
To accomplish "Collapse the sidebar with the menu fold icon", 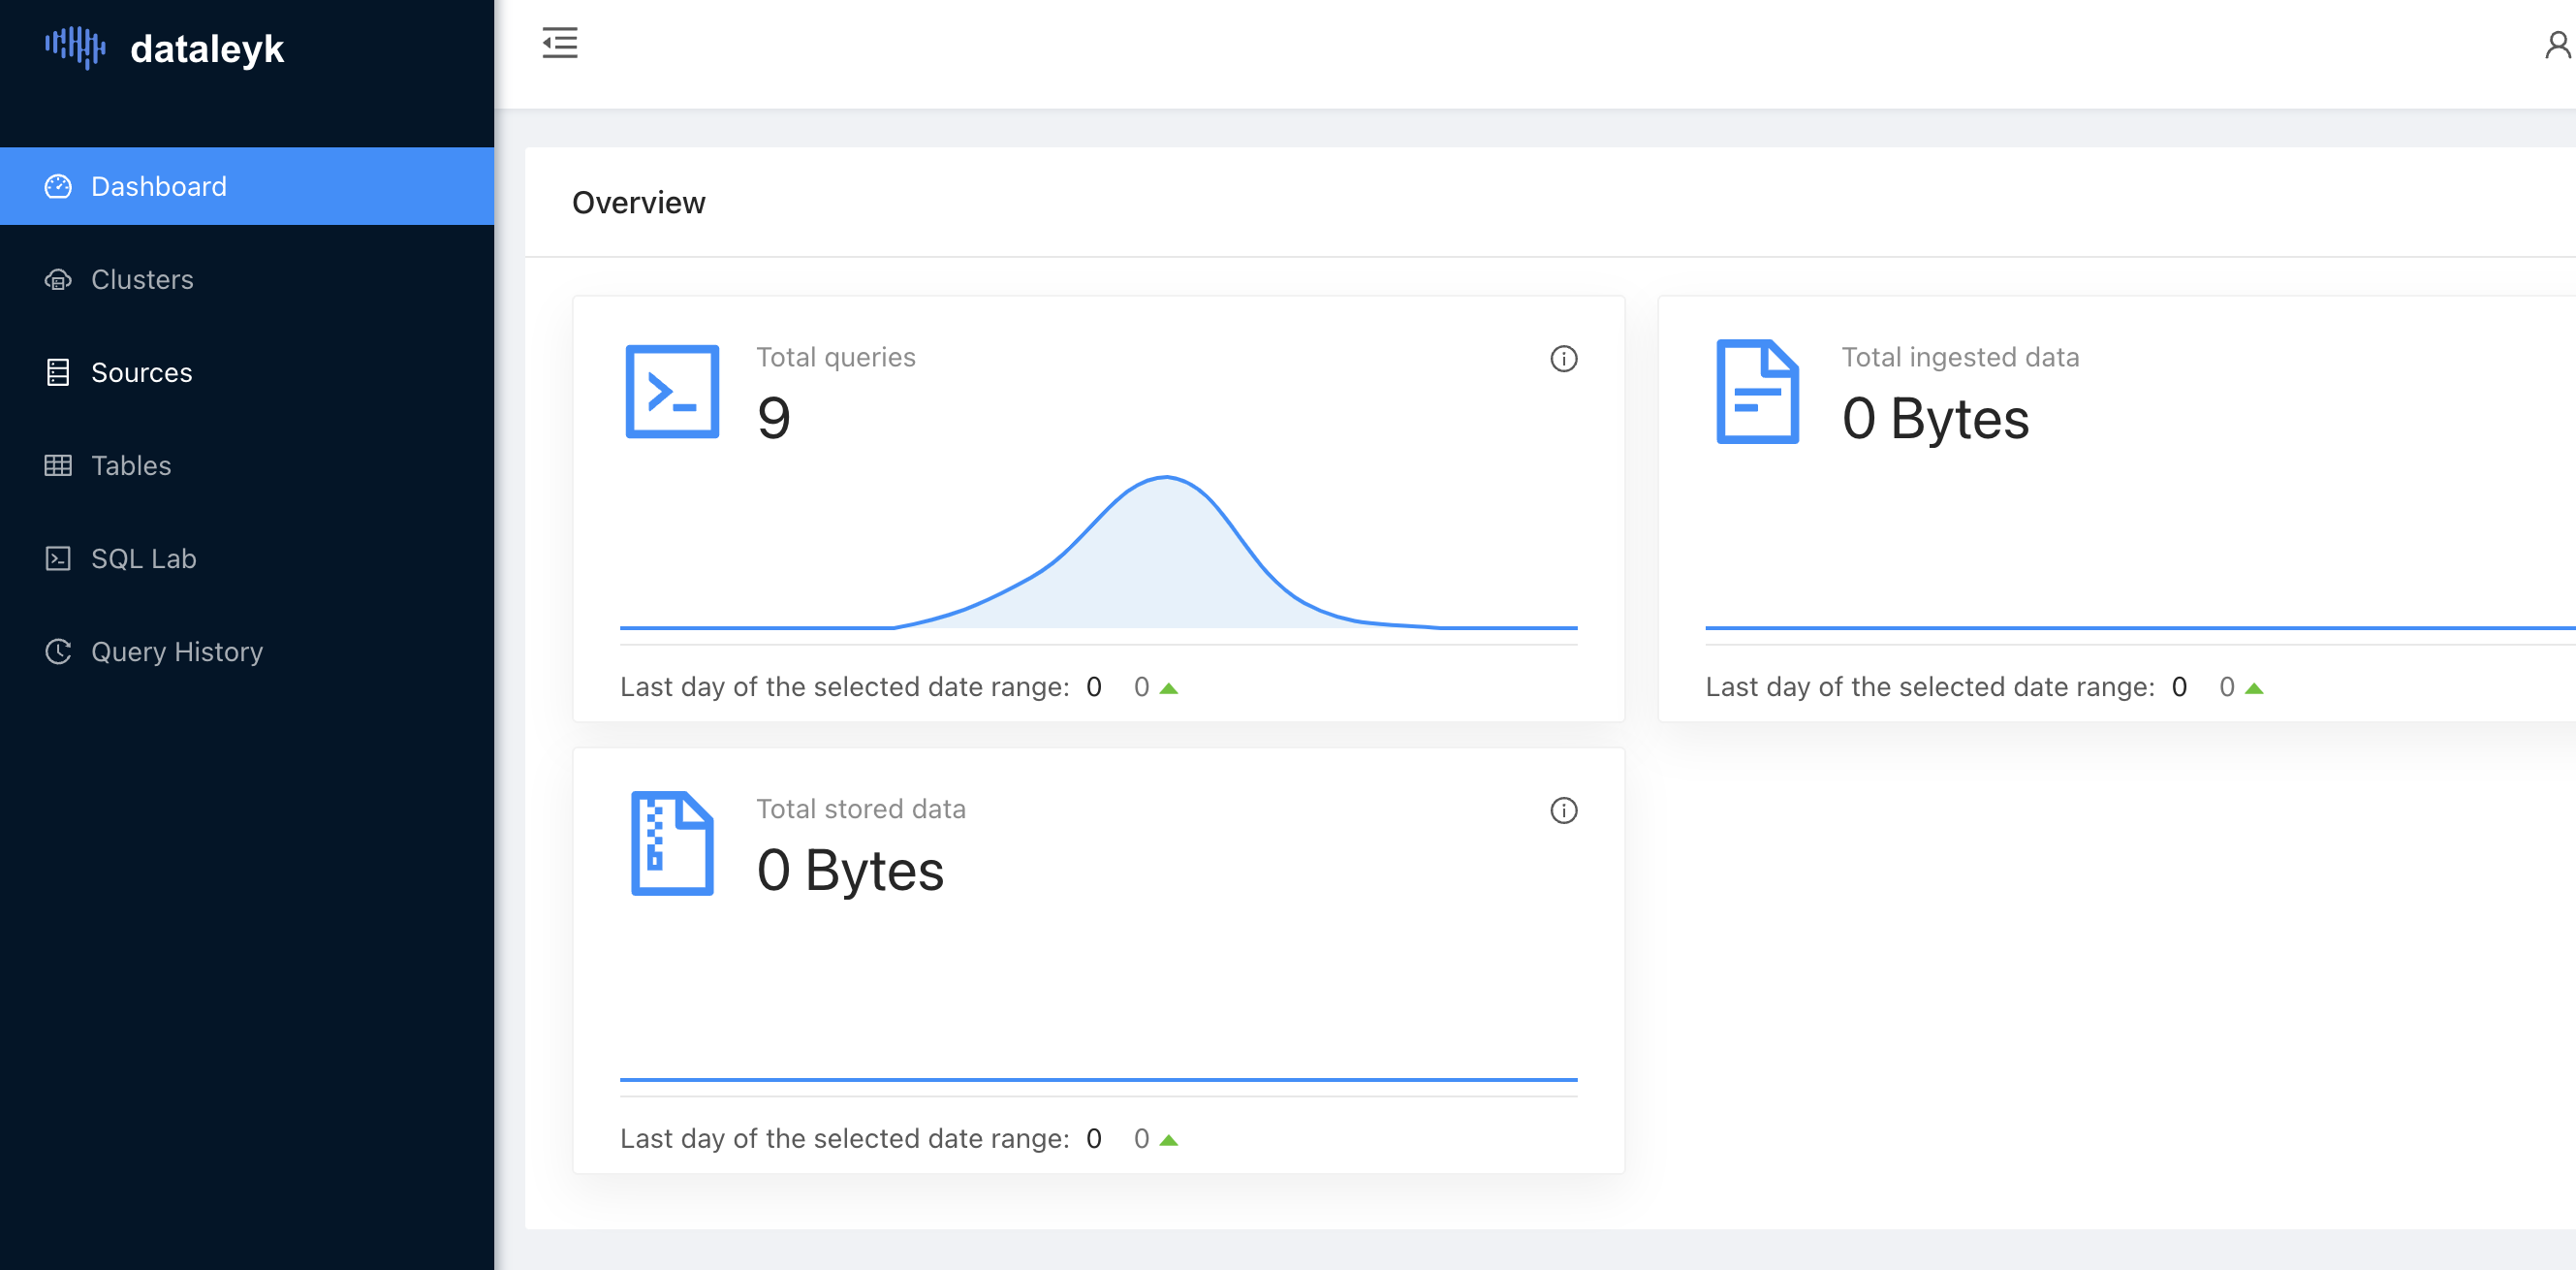I will point(560,43).
